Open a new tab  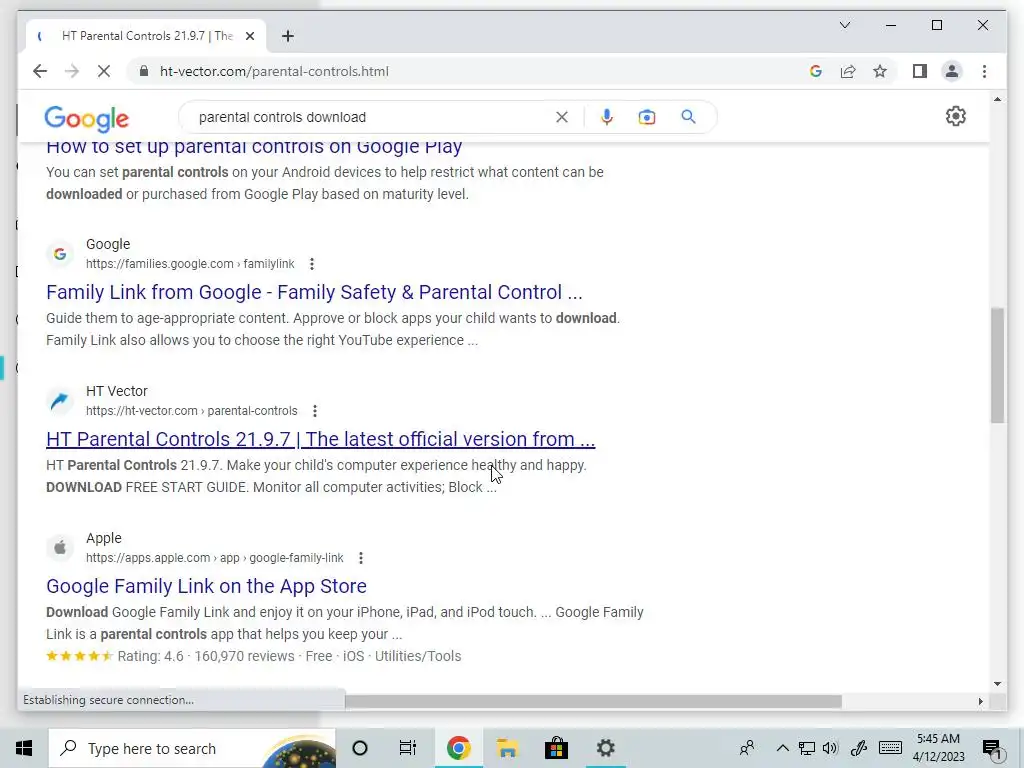(288, 36)
